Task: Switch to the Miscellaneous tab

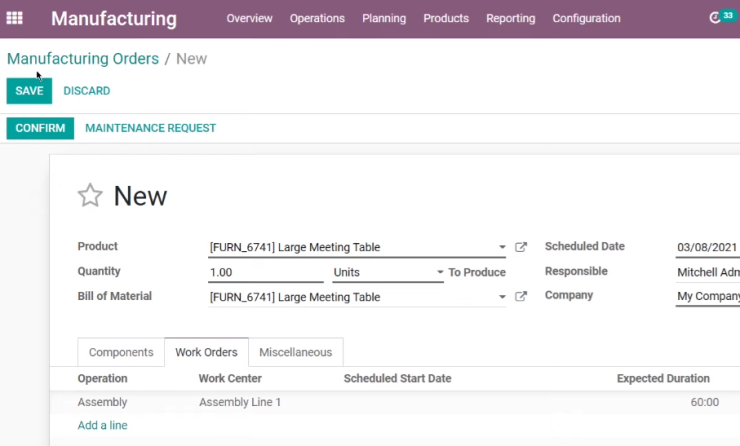Action: 295,352
